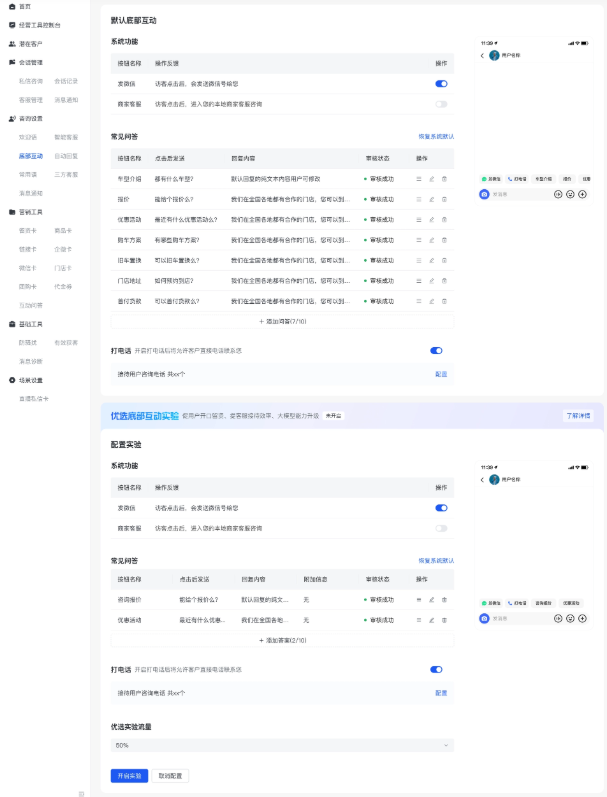The height and width of the screenshot is (797, 607).
Task: Delete the 报价 Q&A row
Action: pos(444,199)
